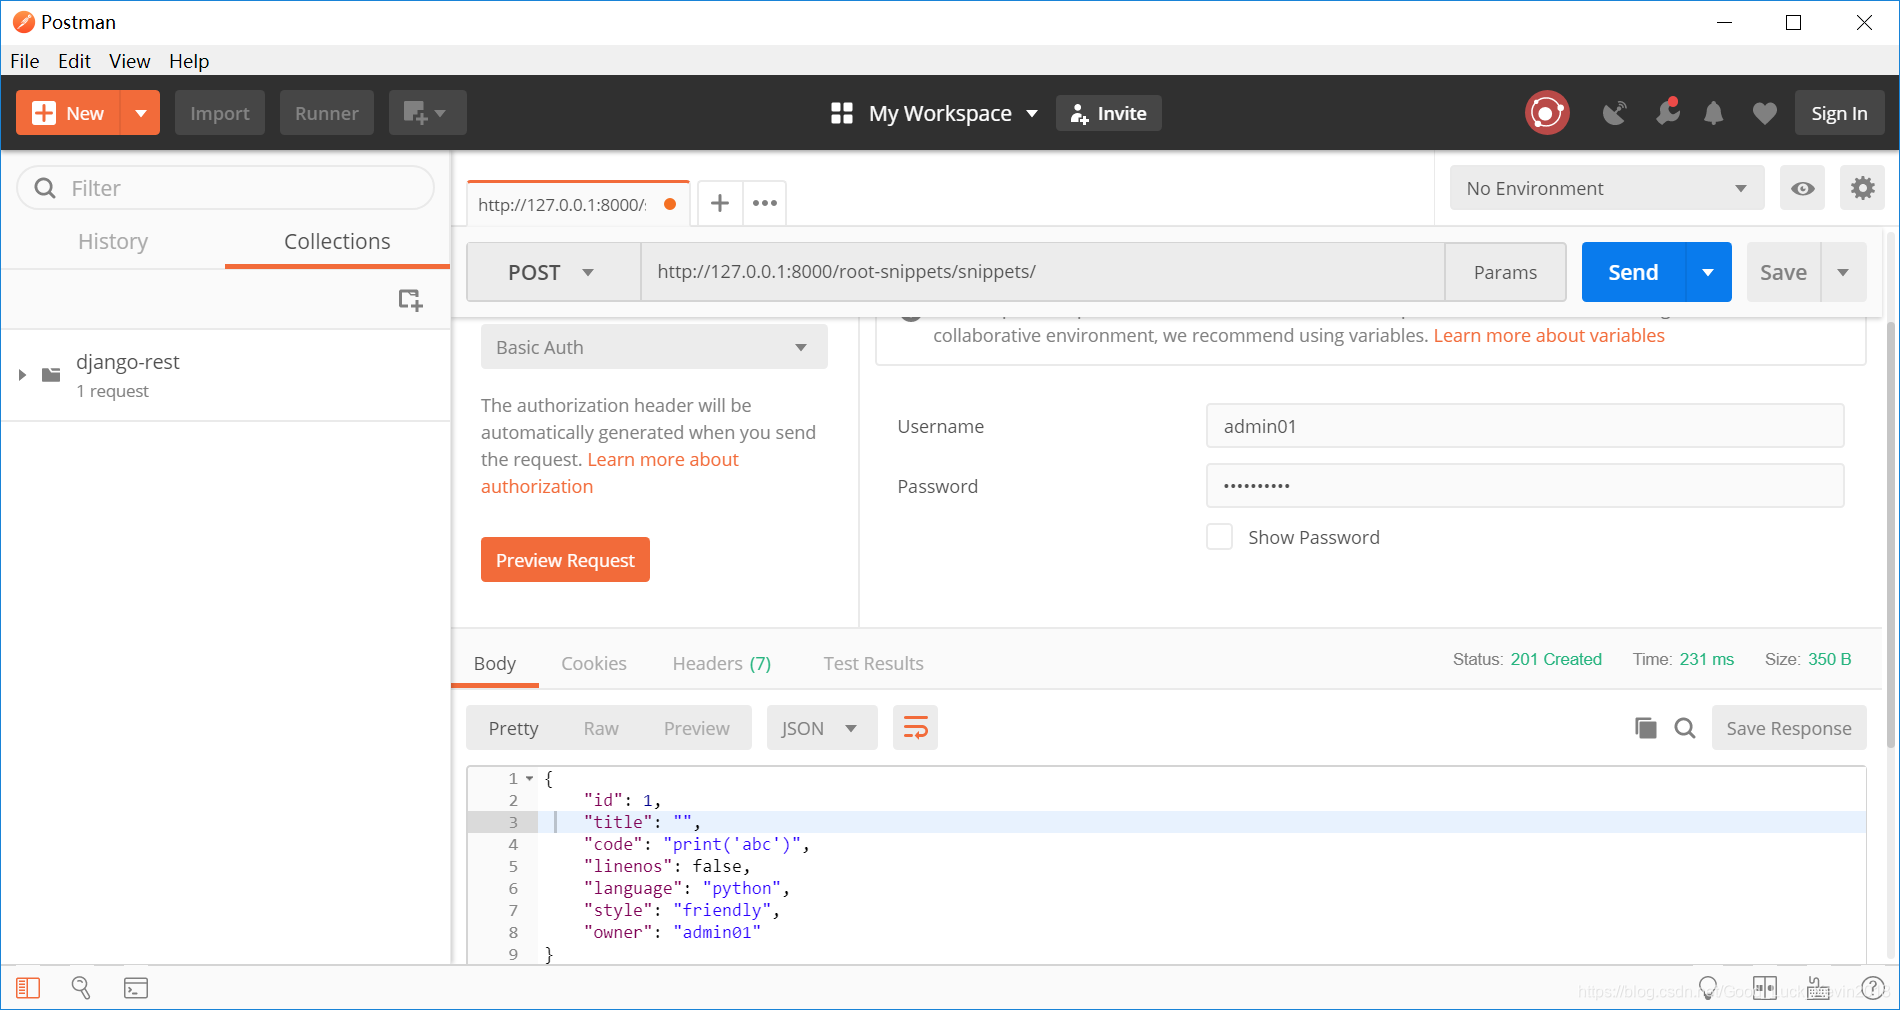This screenshot has height=1010, width=1900.
Task: Expand the django-rest collection
Action: [22, 375]
